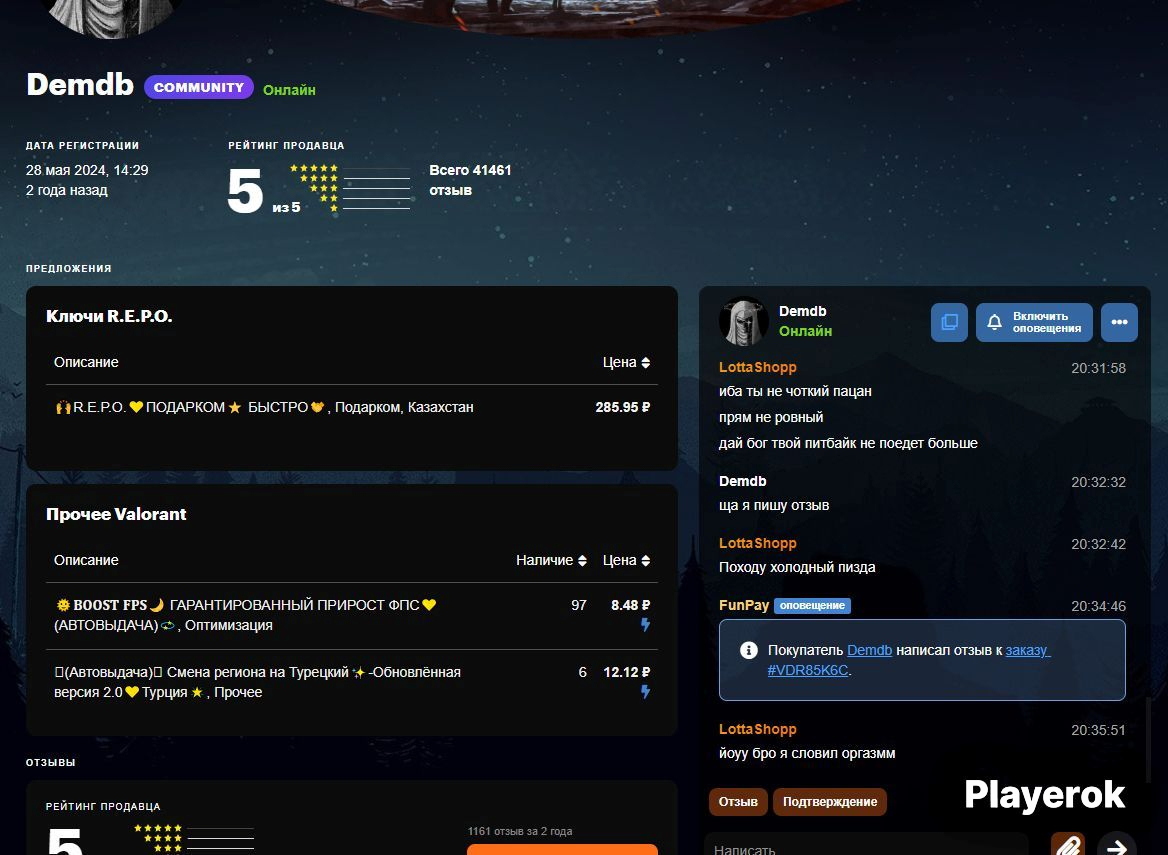Screen dimensions: 1168x855
Task: Click LottaShopp name on the 20:35:51 message
Action: (x=758, y=729)
